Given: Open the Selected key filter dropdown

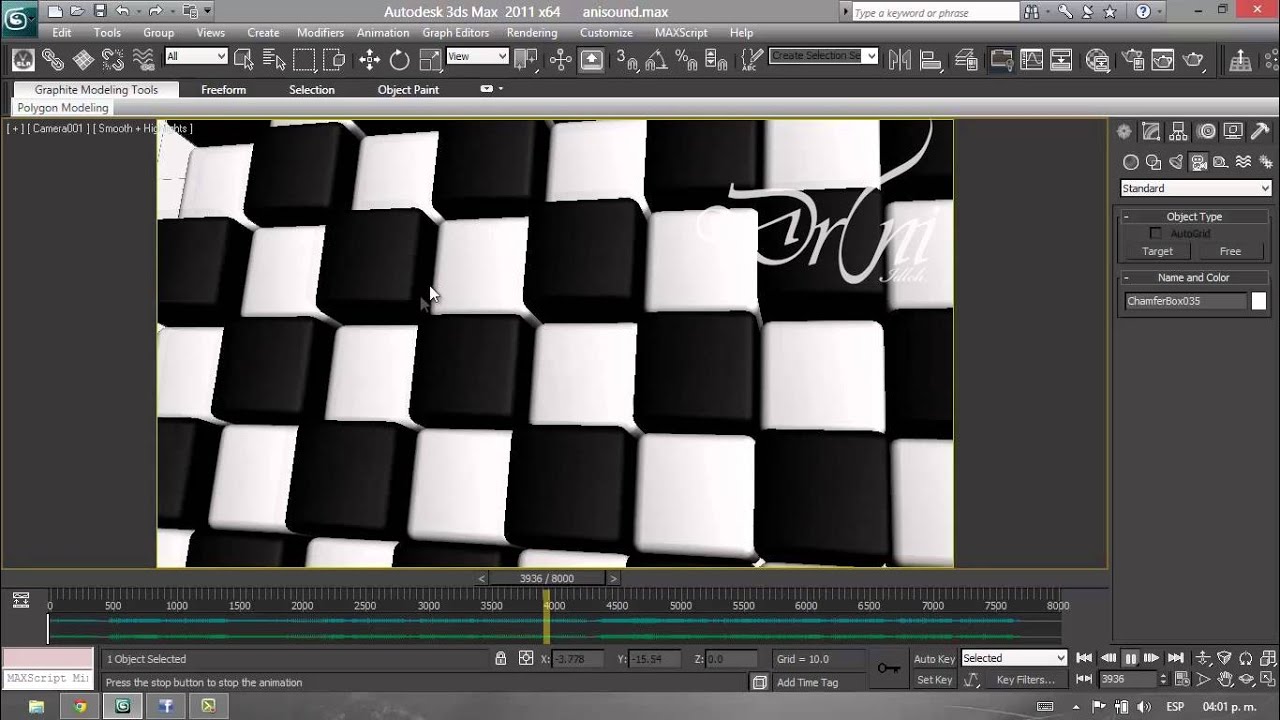Looking at the screenshot, I should (x=1014, y=658).
